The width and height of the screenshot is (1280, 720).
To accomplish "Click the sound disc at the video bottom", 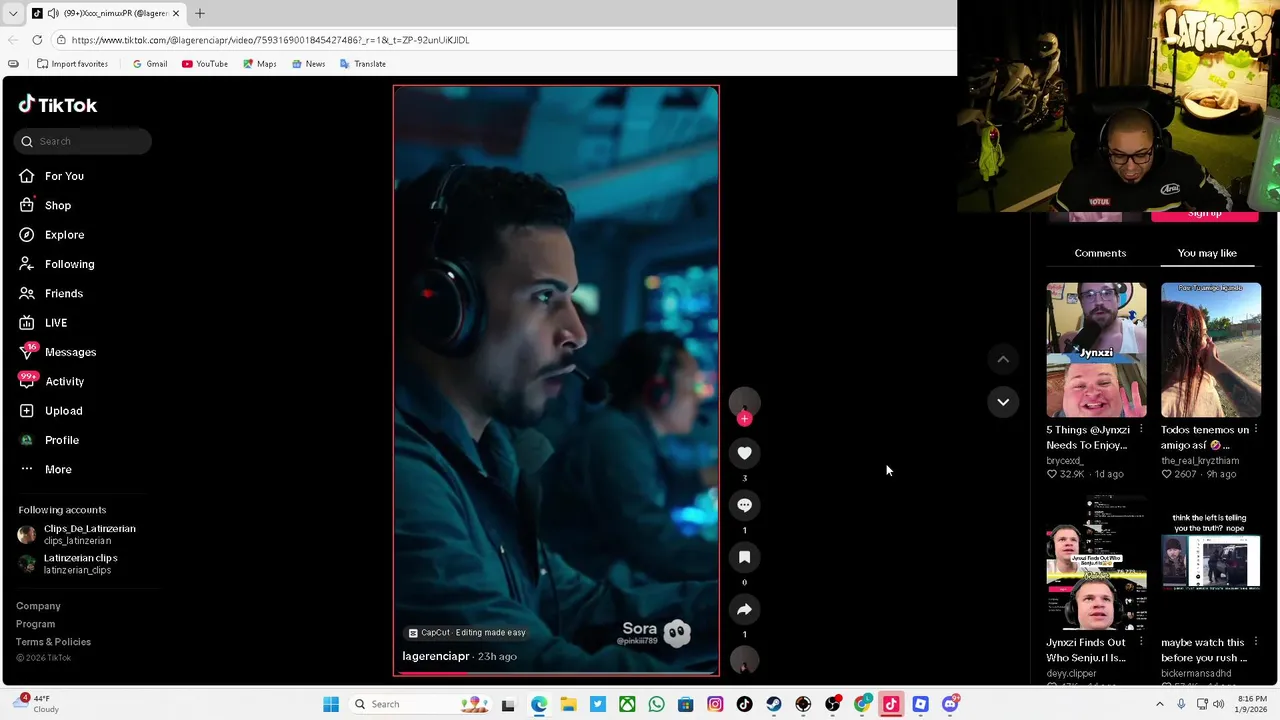I will (744, 660).
